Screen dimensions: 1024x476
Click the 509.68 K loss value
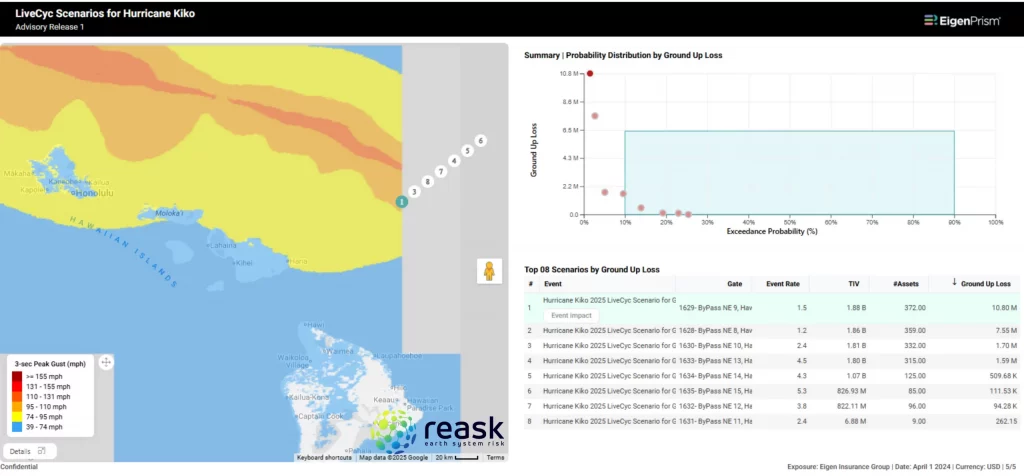1001,375
